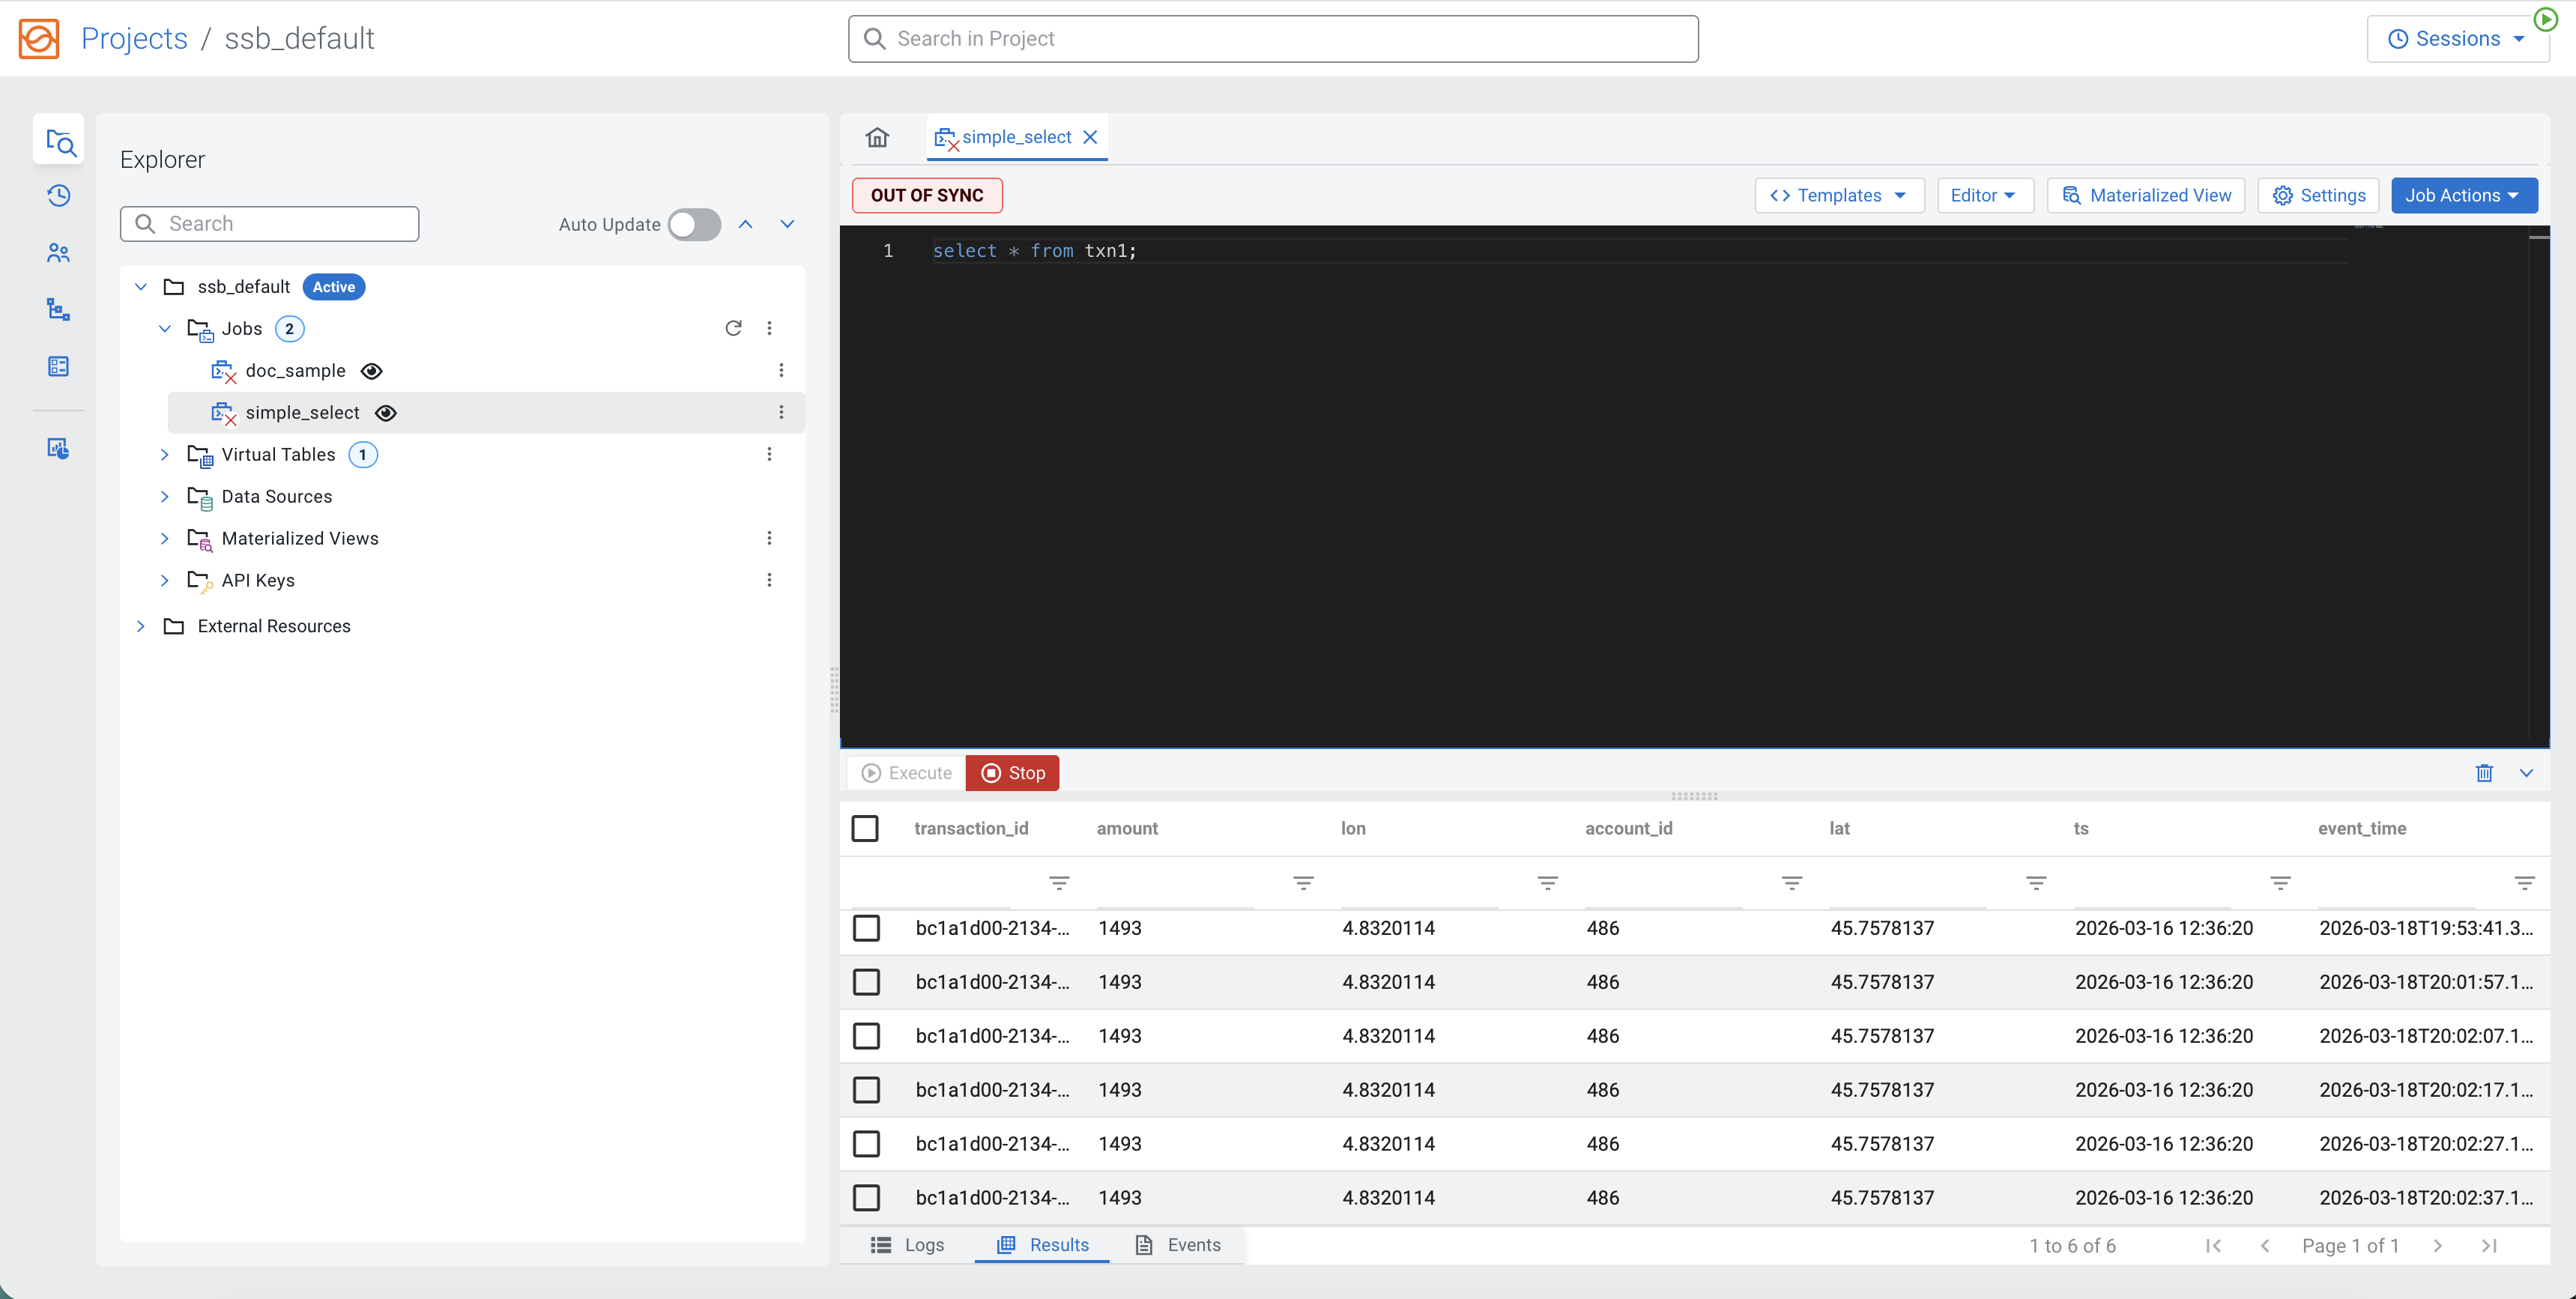The width and height of the screenshot is (2576, 1299).
Task: Open the tables sidebar panel icon
Action: point(59,366)
